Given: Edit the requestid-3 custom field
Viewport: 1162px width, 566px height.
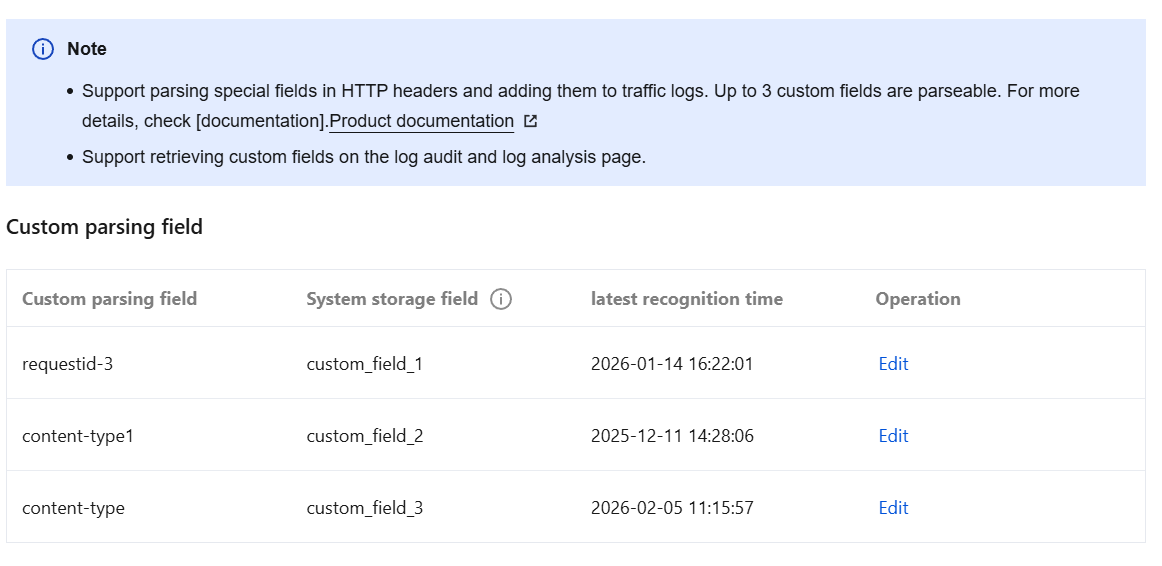Looking at the screenshot, I should tap(893, 364).
